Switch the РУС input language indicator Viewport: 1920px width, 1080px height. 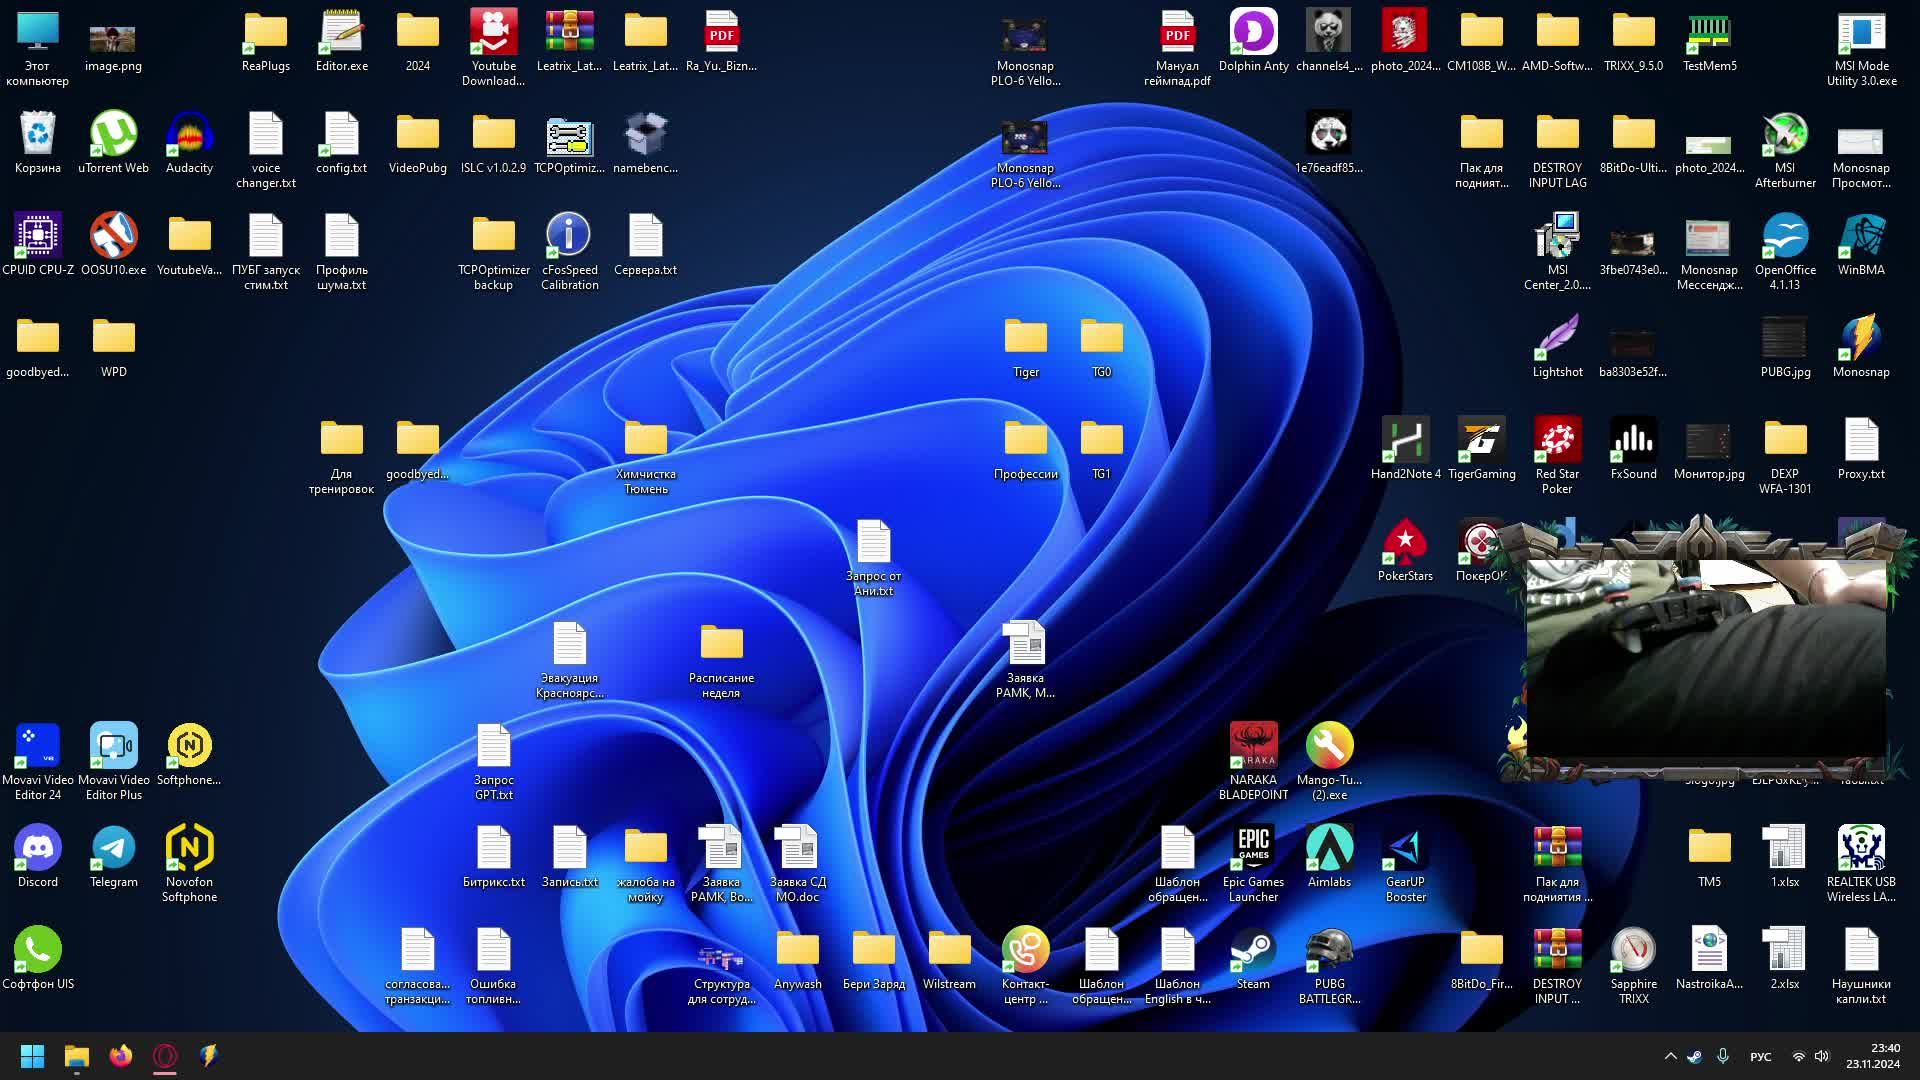click(x=1760, y=1056)
